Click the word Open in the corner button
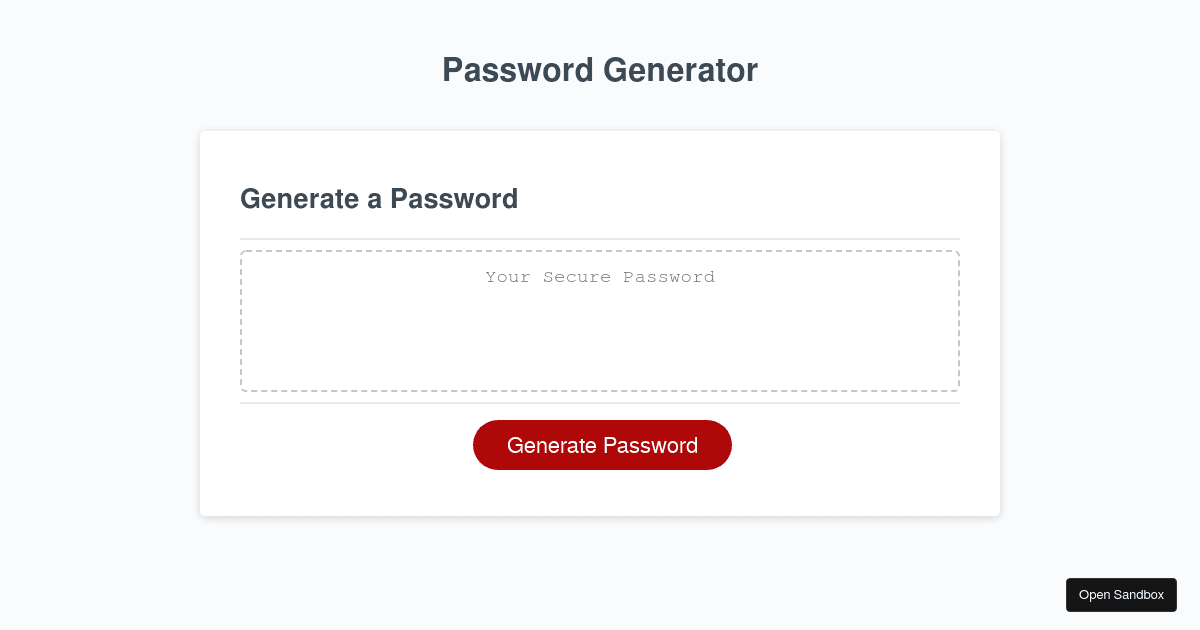1200x630 pixels. [x=1094, y=595]
